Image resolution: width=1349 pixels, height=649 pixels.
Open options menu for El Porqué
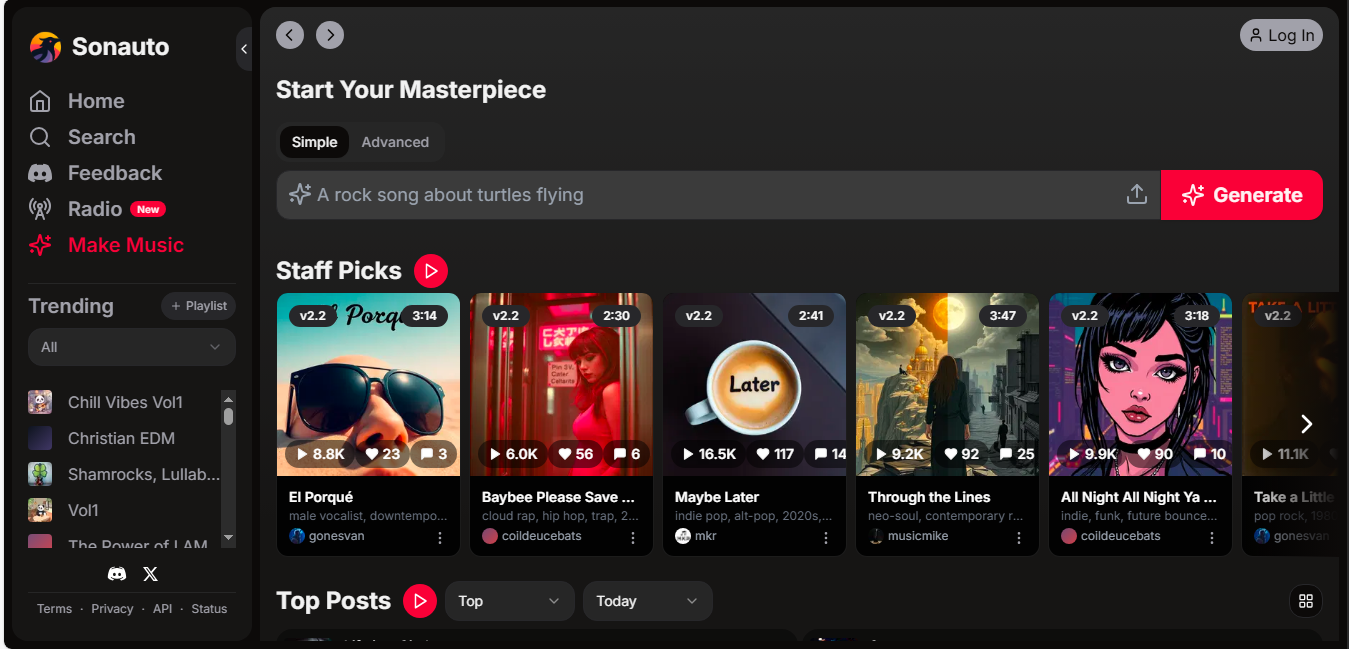(440, 537)
